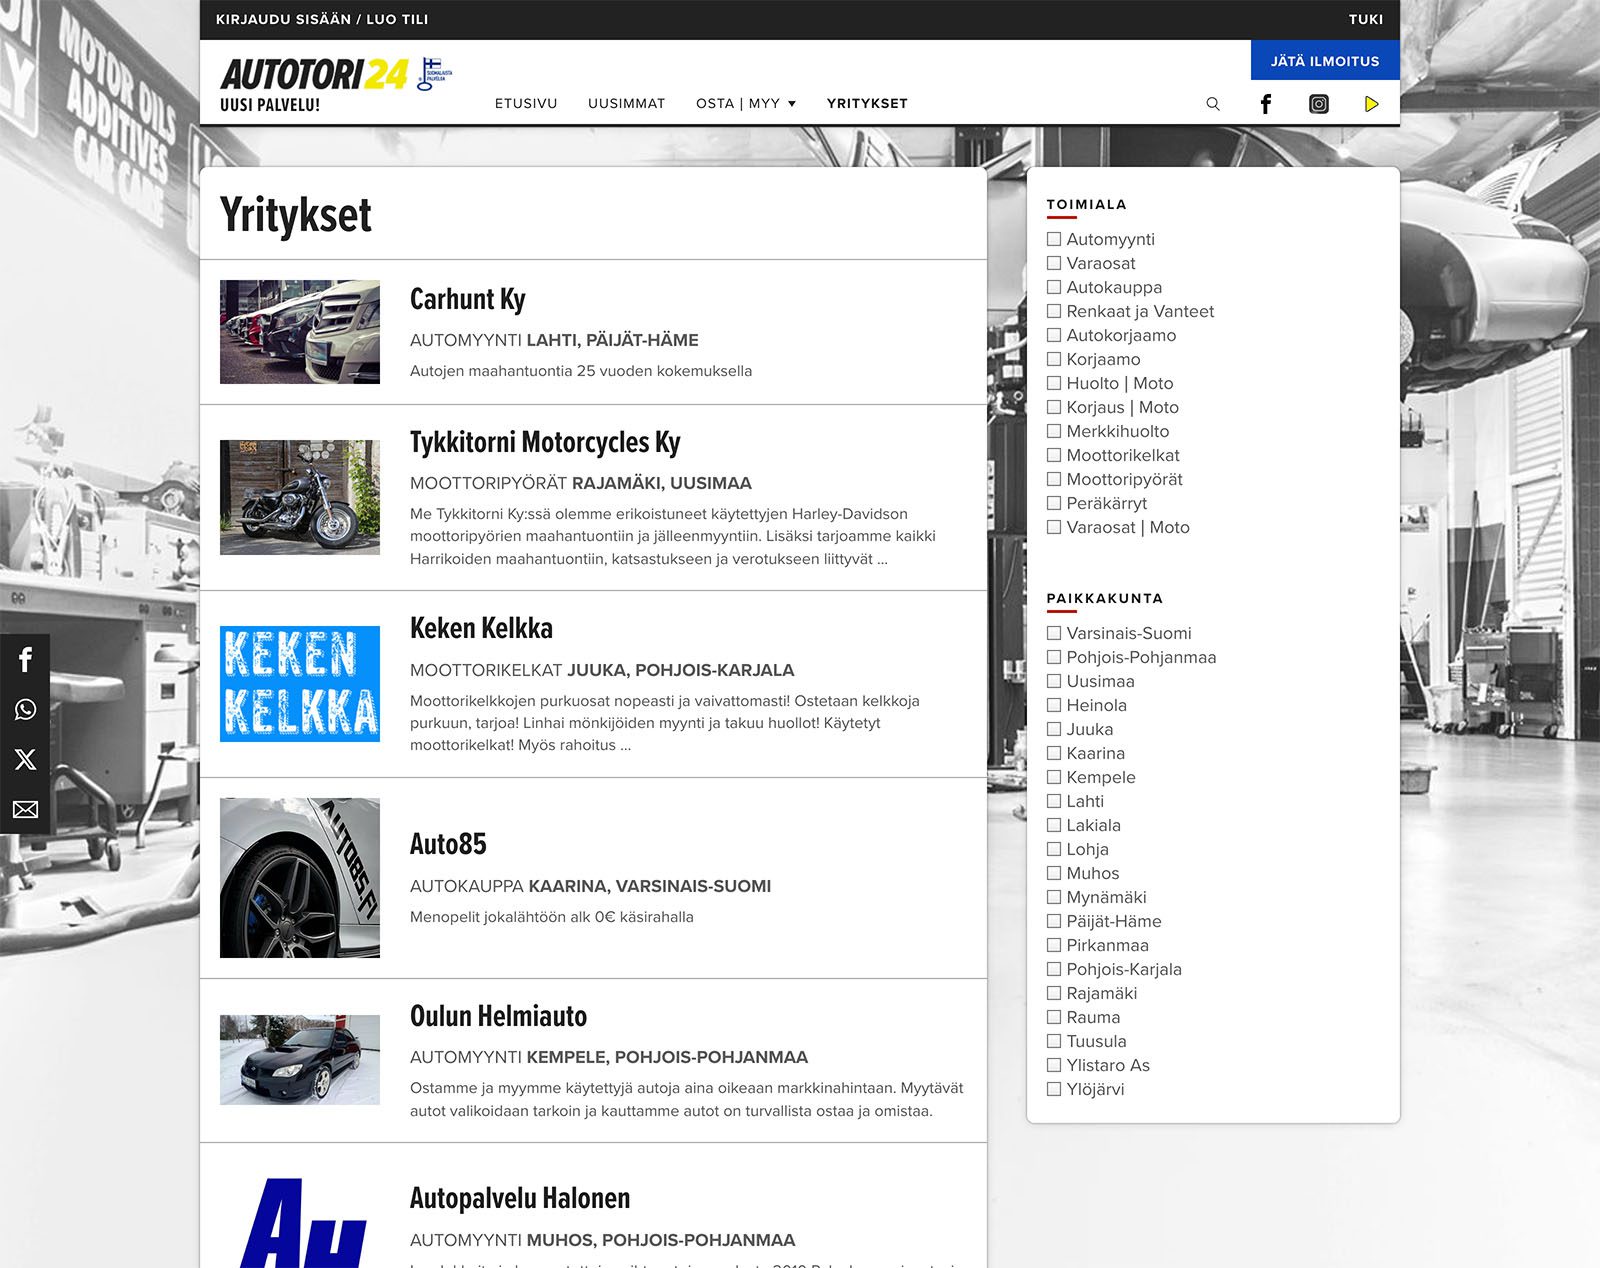Open TUKI in the top bar
This screenshot has height=1268, width=1600.
click(x=1366, y=19)
